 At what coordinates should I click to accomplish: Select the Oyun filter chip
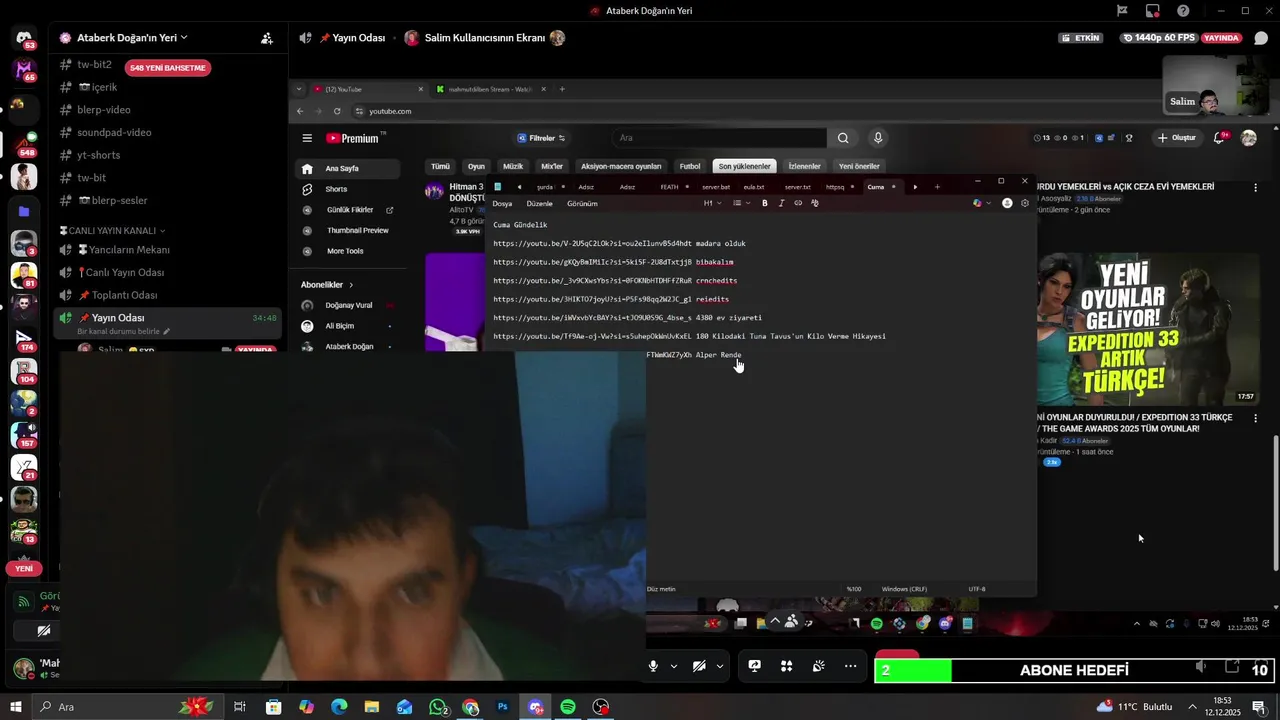(x=476, y=166)
